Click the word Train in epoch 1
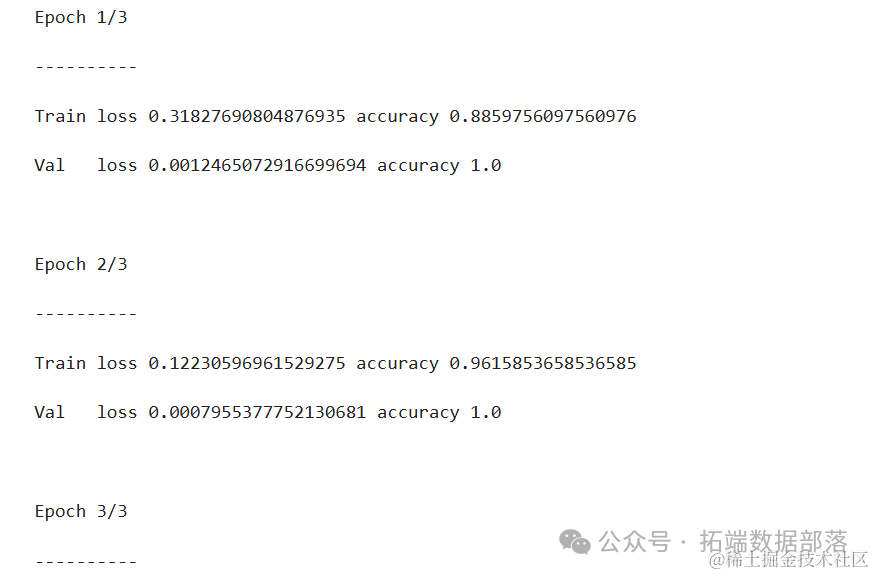This screenshot has height=576, width=875. (60, 116)
